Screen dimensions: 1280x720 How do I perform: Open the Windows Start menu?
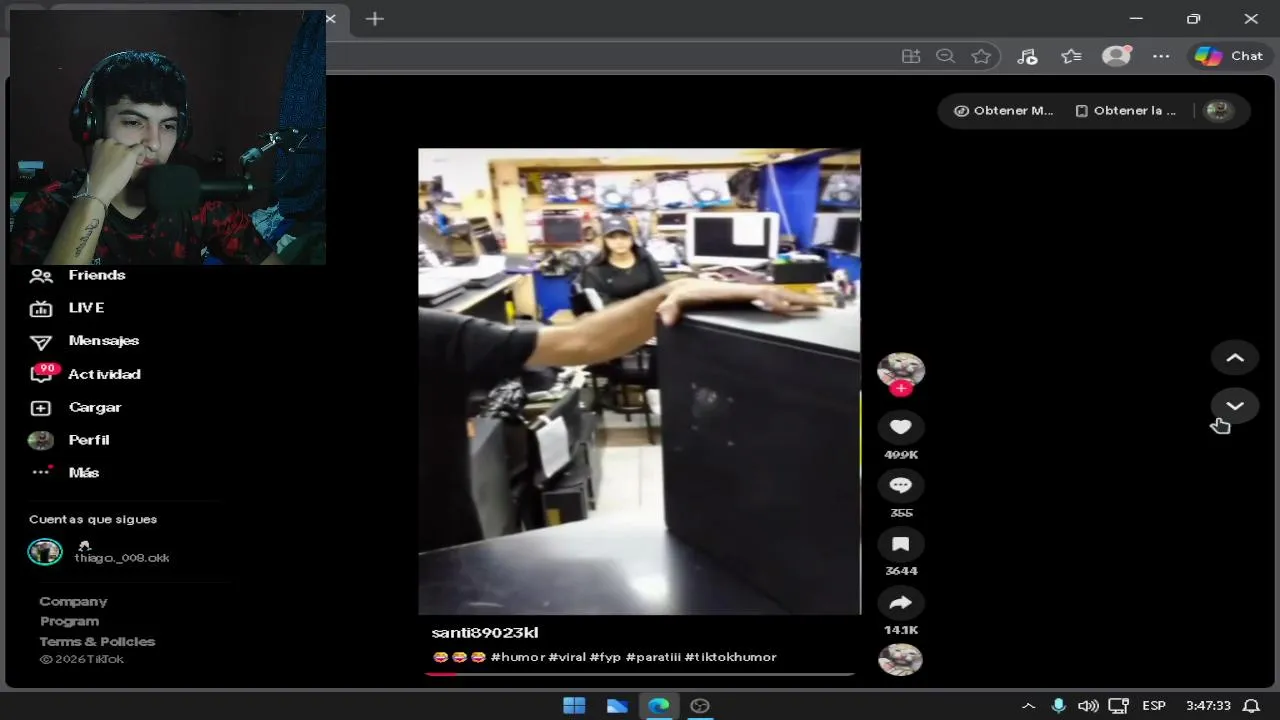point(574,706)
